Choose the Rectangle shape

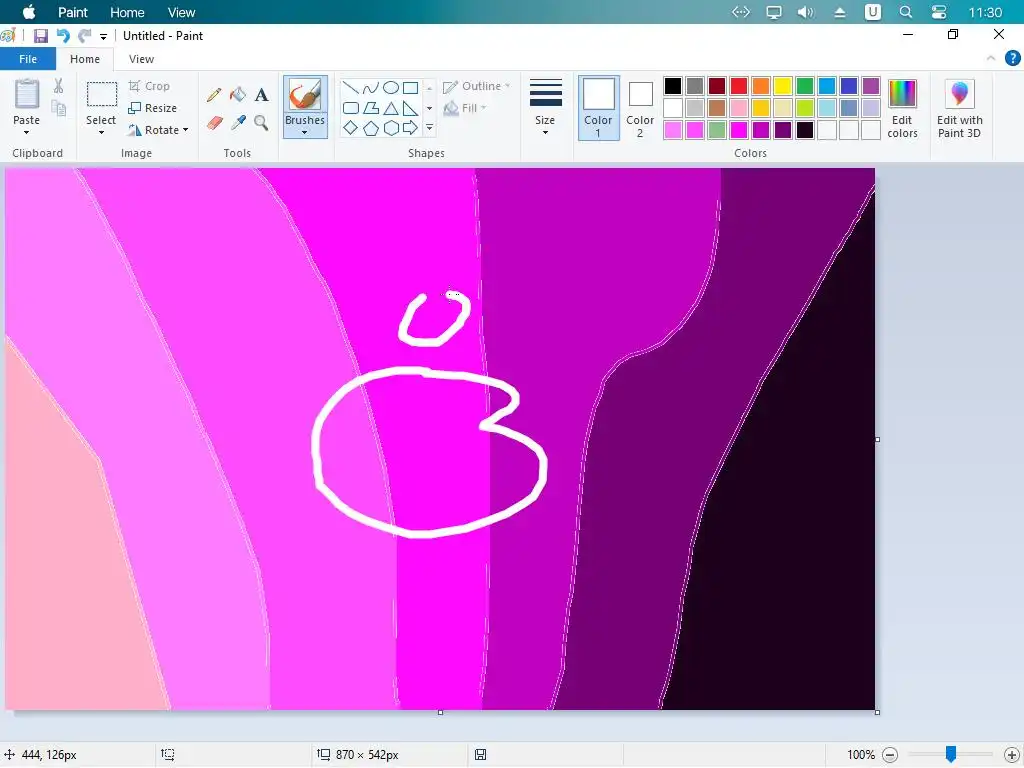410,88
